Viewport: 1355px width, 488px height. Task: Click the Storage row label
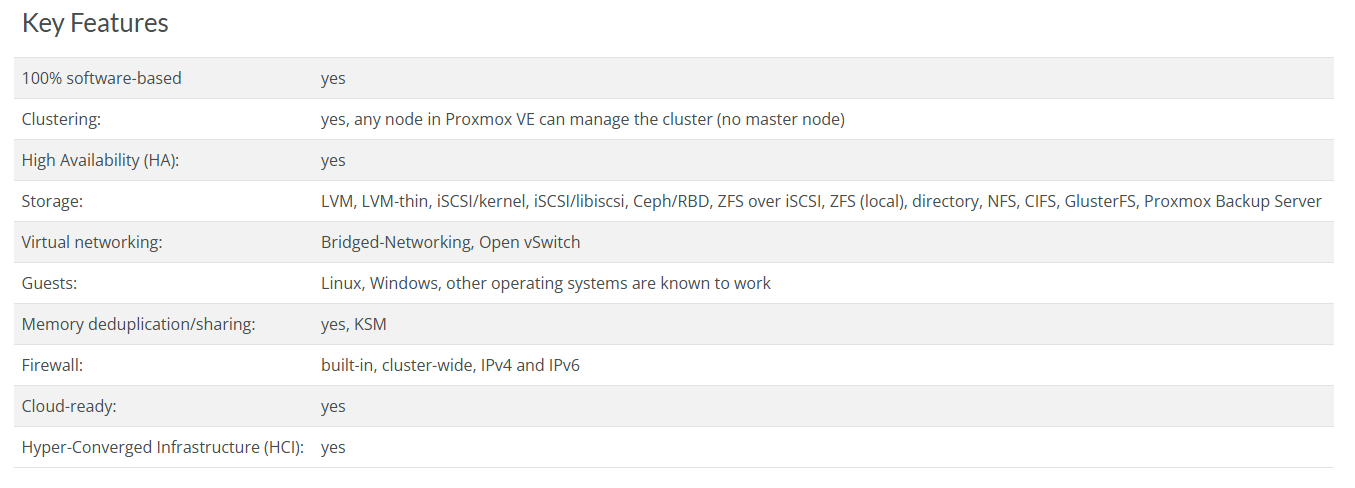[52, 201]
